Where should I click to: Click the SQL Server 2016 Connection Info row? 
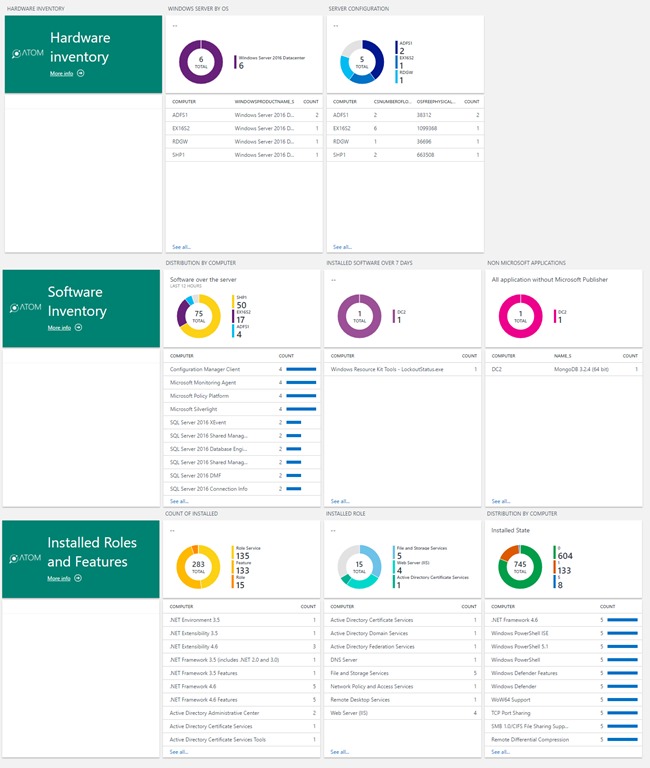click(242, 488)
